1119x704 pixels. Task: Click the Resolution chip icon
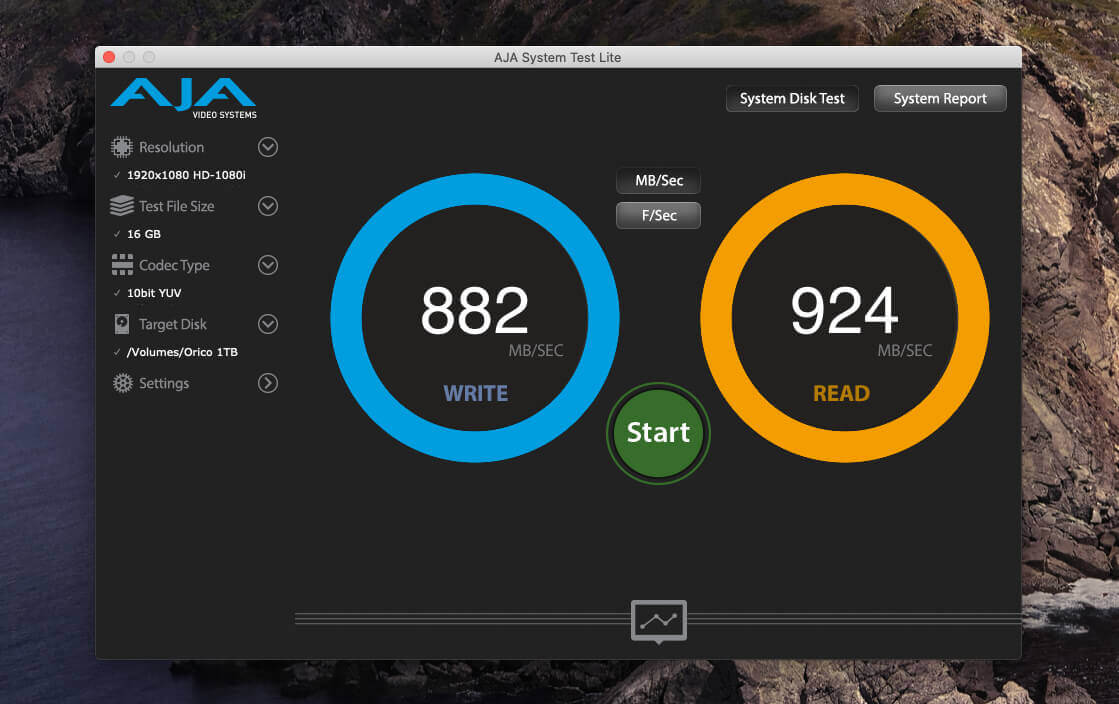click(x=121, y=147)
